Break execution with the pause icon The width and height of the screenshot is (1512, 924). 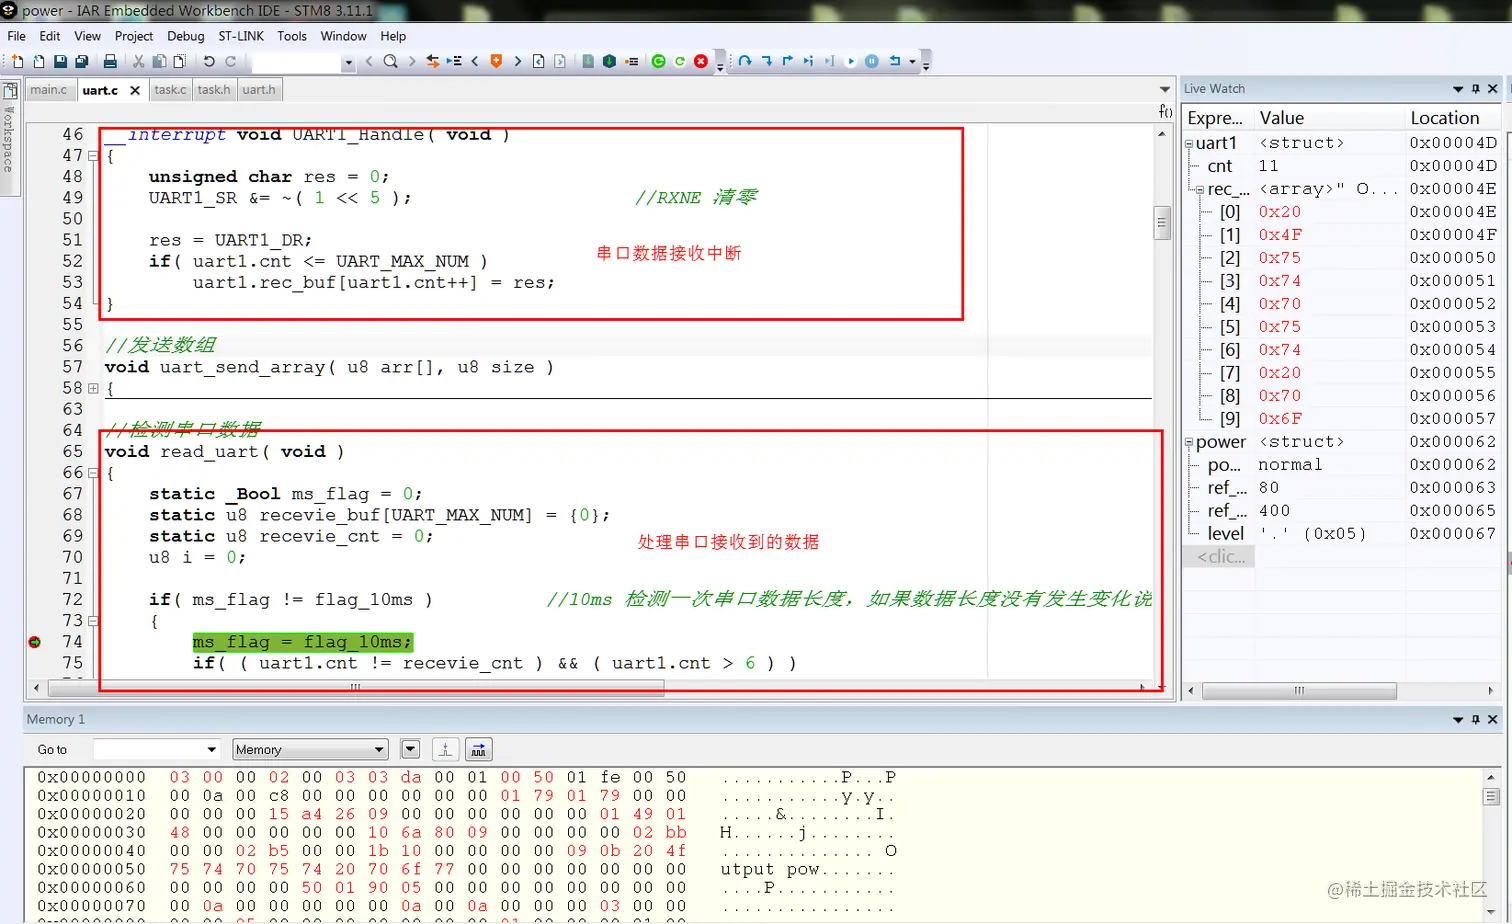872,62
